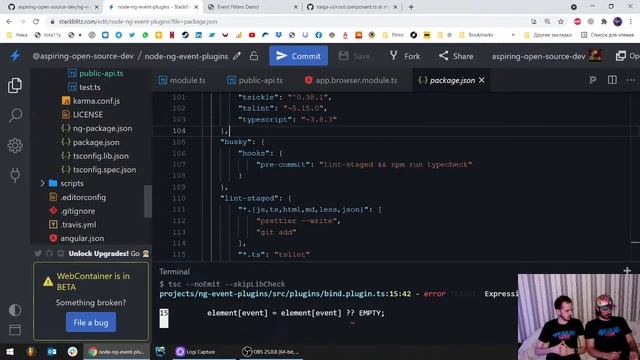
Task: Split the editor with the split-view icon
Action: (x=612, y=80)
